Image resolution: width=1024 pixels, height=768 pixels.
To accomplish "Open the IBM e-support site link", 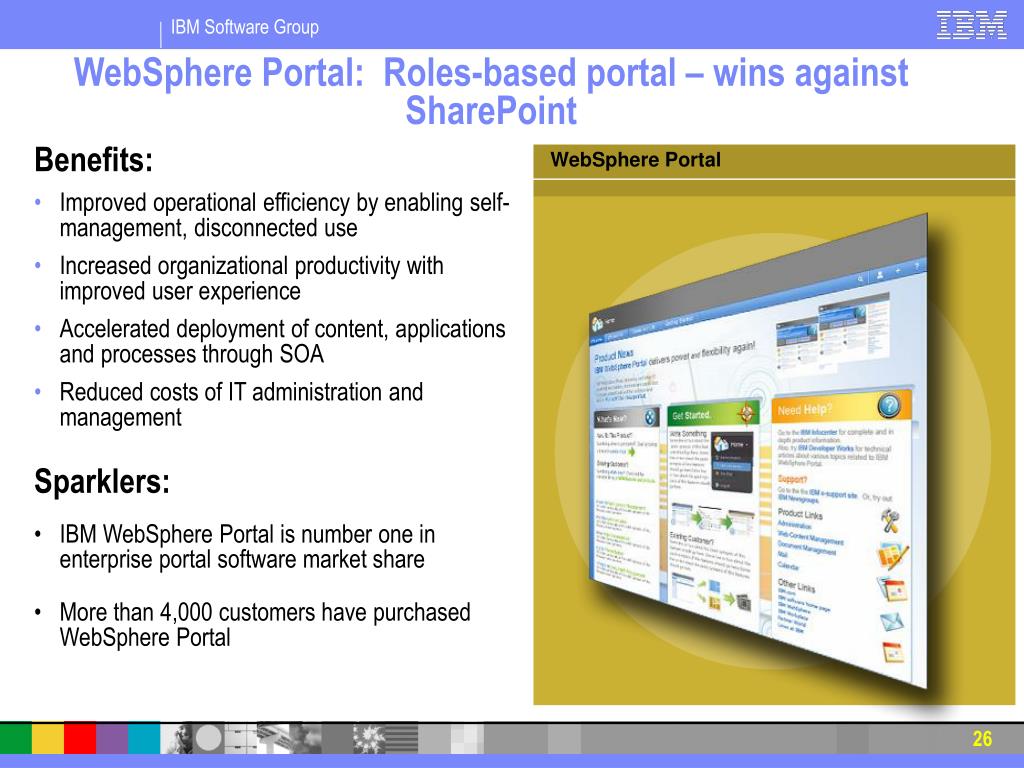I will [x=833, y=494].
